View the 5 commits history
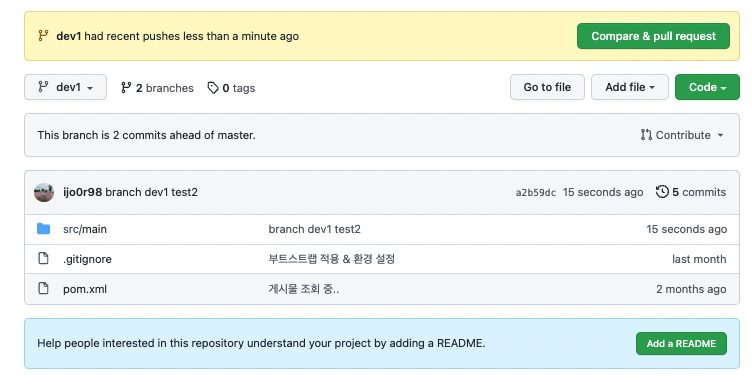 [x=691, y=192]
